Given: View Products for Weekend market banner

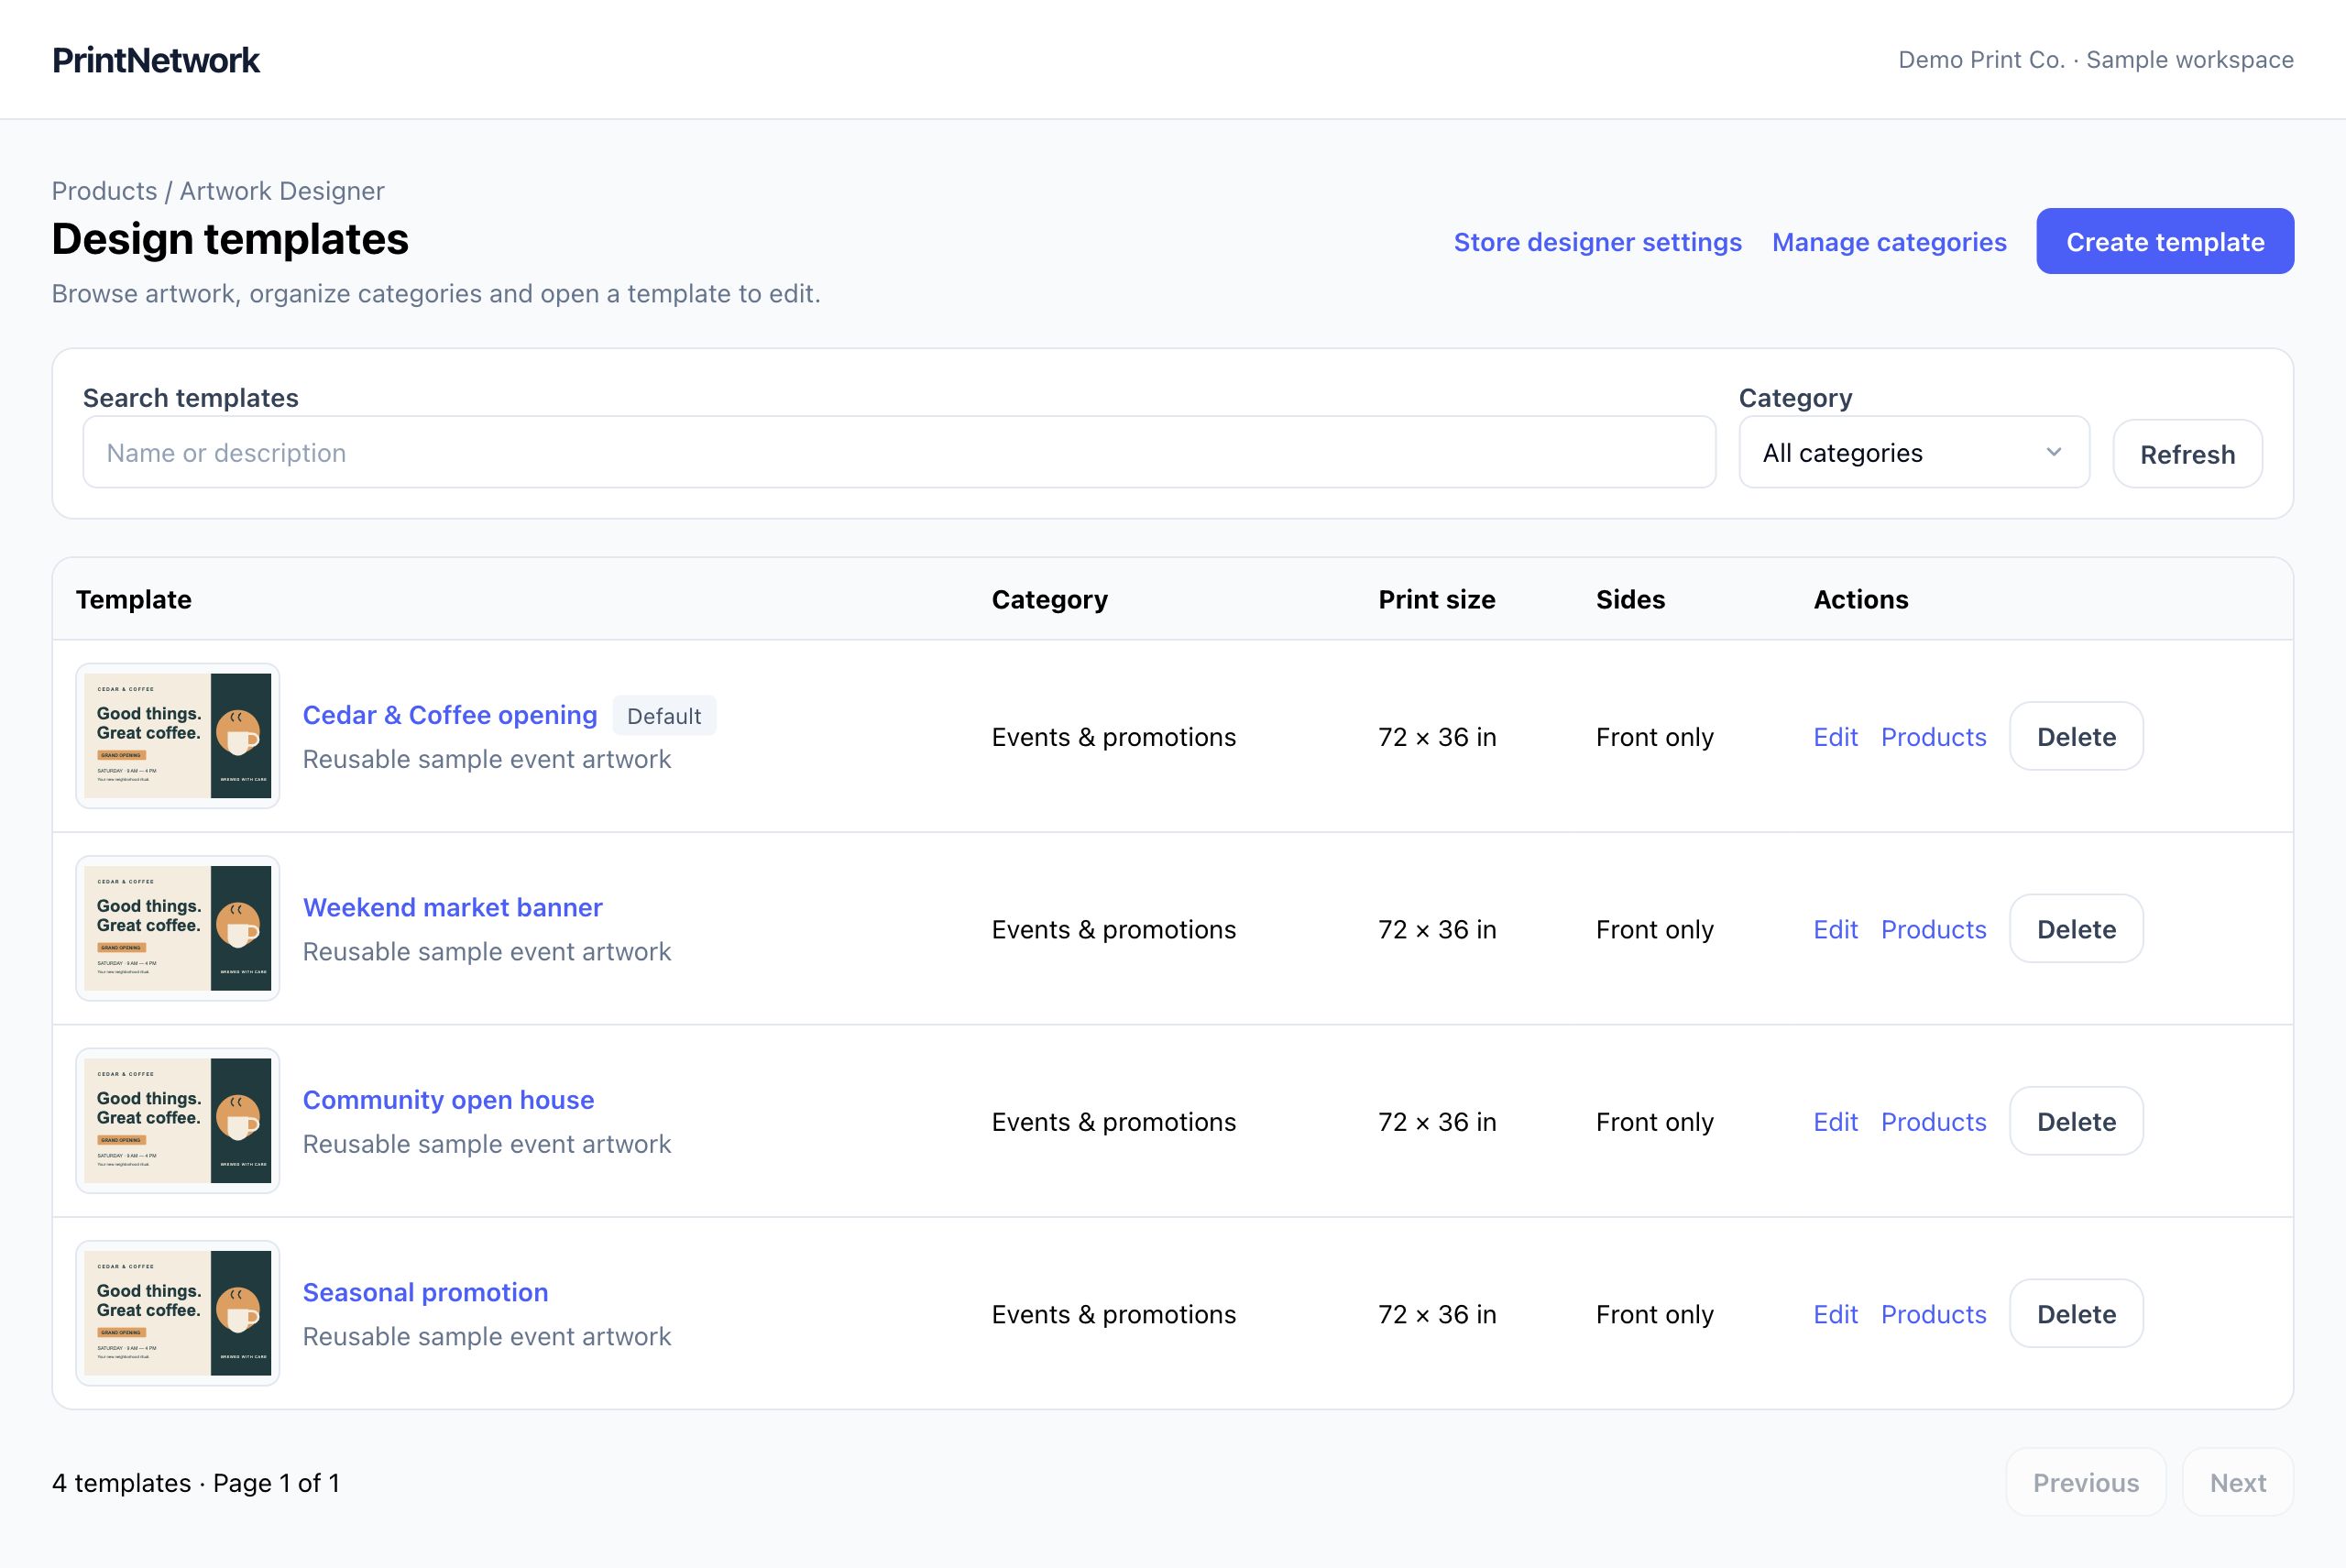Looking at the screenshot, I should click(1933, 929).
